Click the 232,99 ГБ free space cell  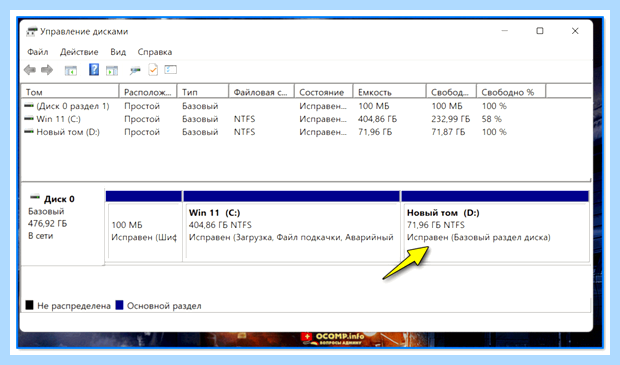click(x=451, y=119)
